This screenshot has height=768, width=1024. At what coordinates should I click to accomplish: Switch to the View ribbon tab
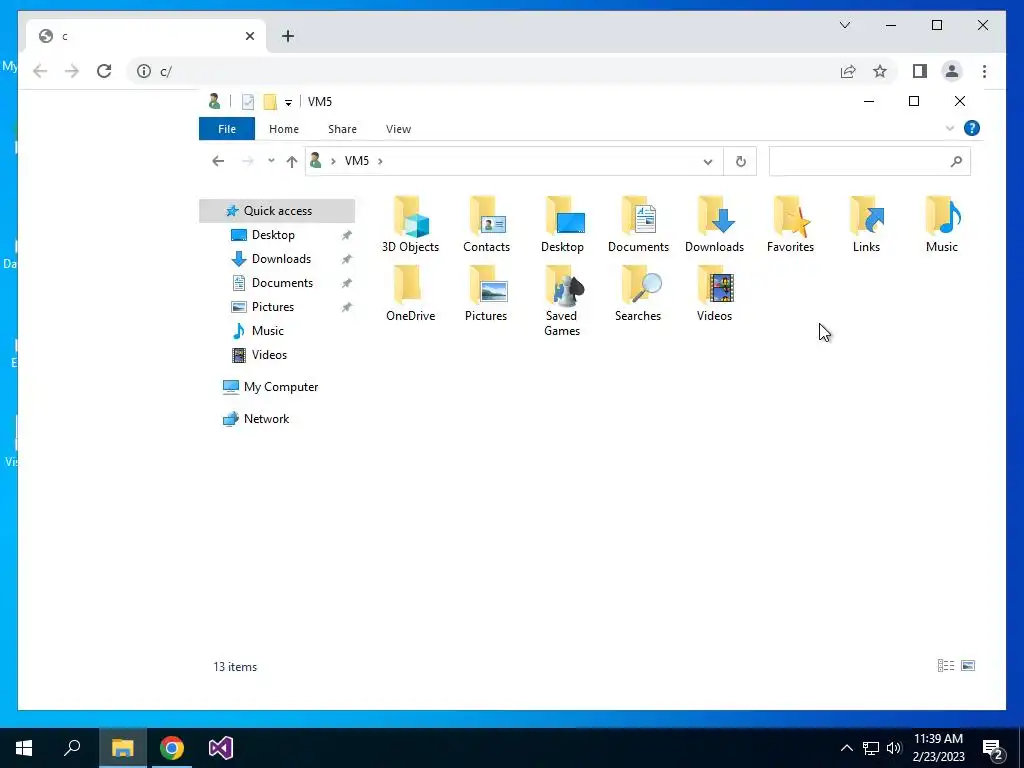coord(398,129)
